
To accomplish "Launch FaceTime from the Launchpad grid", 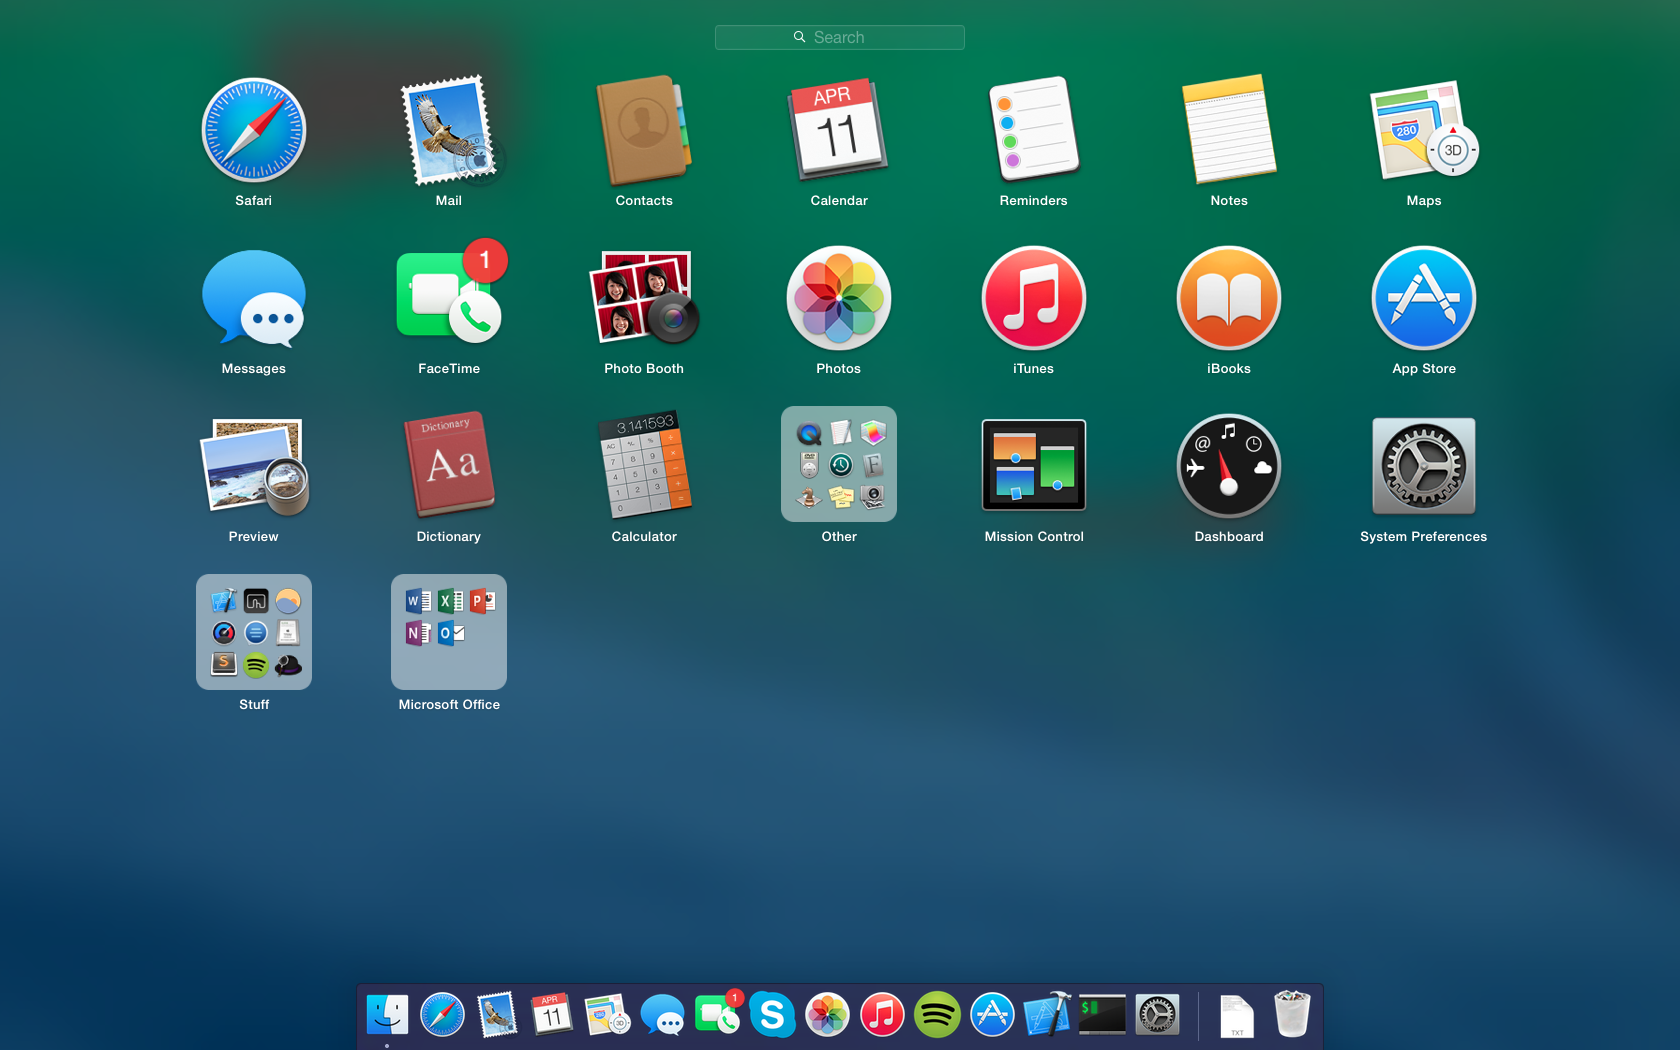I will pos(449,298).
